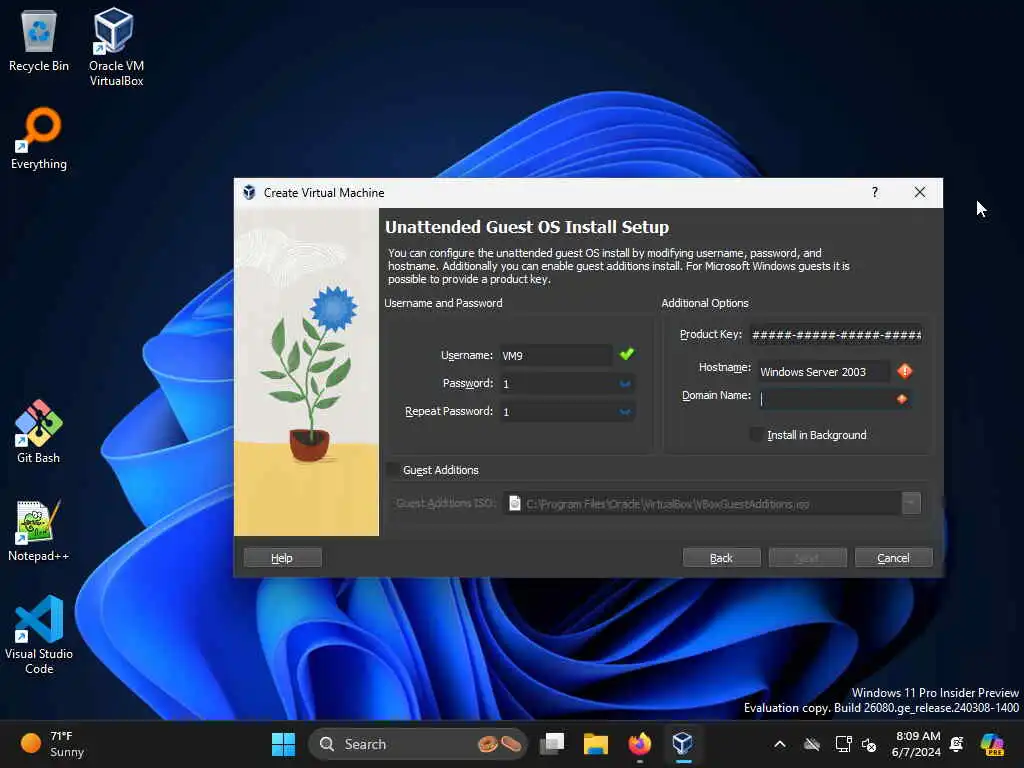Image resolution: width=1024 pixels, height=768 pixels.
Task: Close the Create Virtual Machine dialog
Action: pos(920,192)
